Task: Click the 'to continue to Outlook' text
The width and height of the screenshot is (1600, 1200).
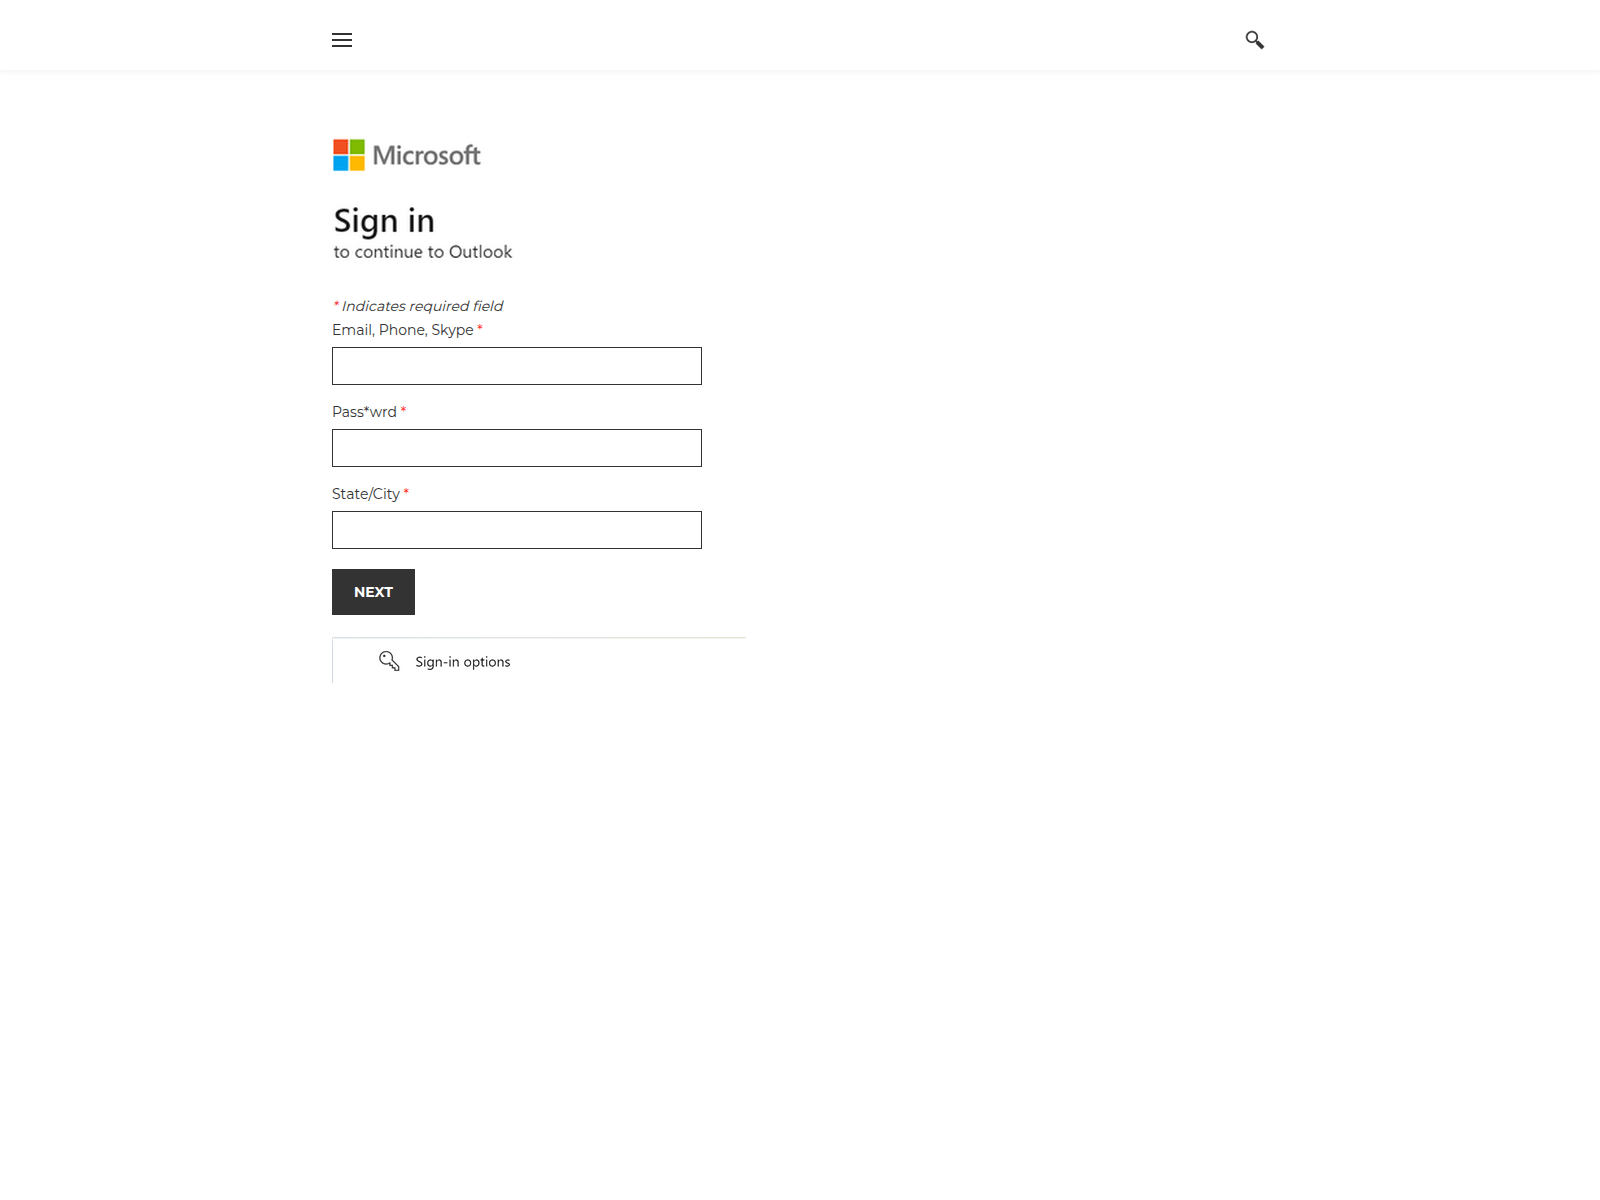Action: 423,252
